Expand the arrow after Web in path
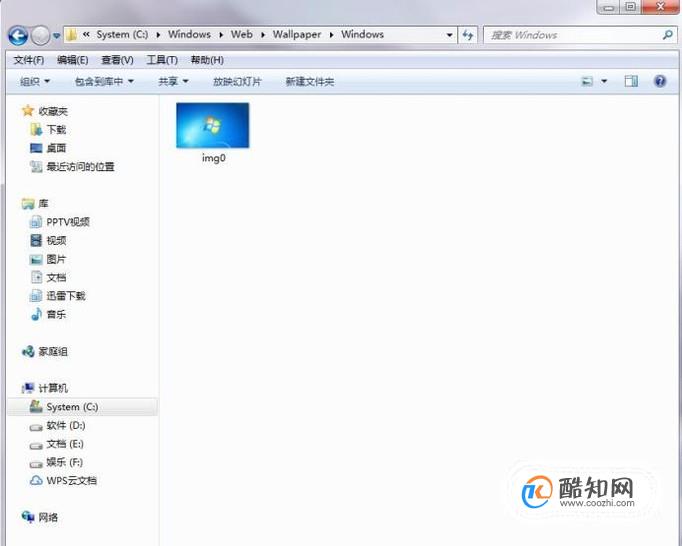Viewport: 682px width, 546px height. [x=263, y=35]
